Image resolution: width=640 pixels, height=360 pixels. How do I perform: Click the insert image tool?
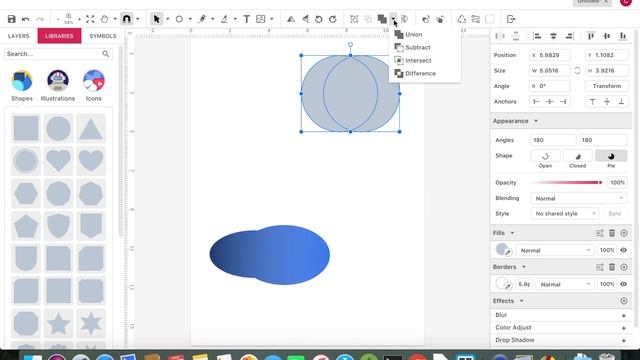click(260, 19)
